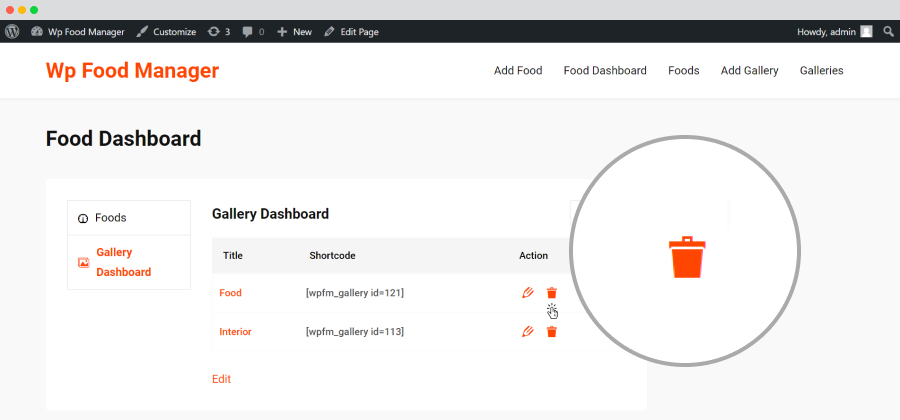Click the dashboard gauge icon in admin bar
The height and width of the screenshot is (420, 900).
(37, 32)
